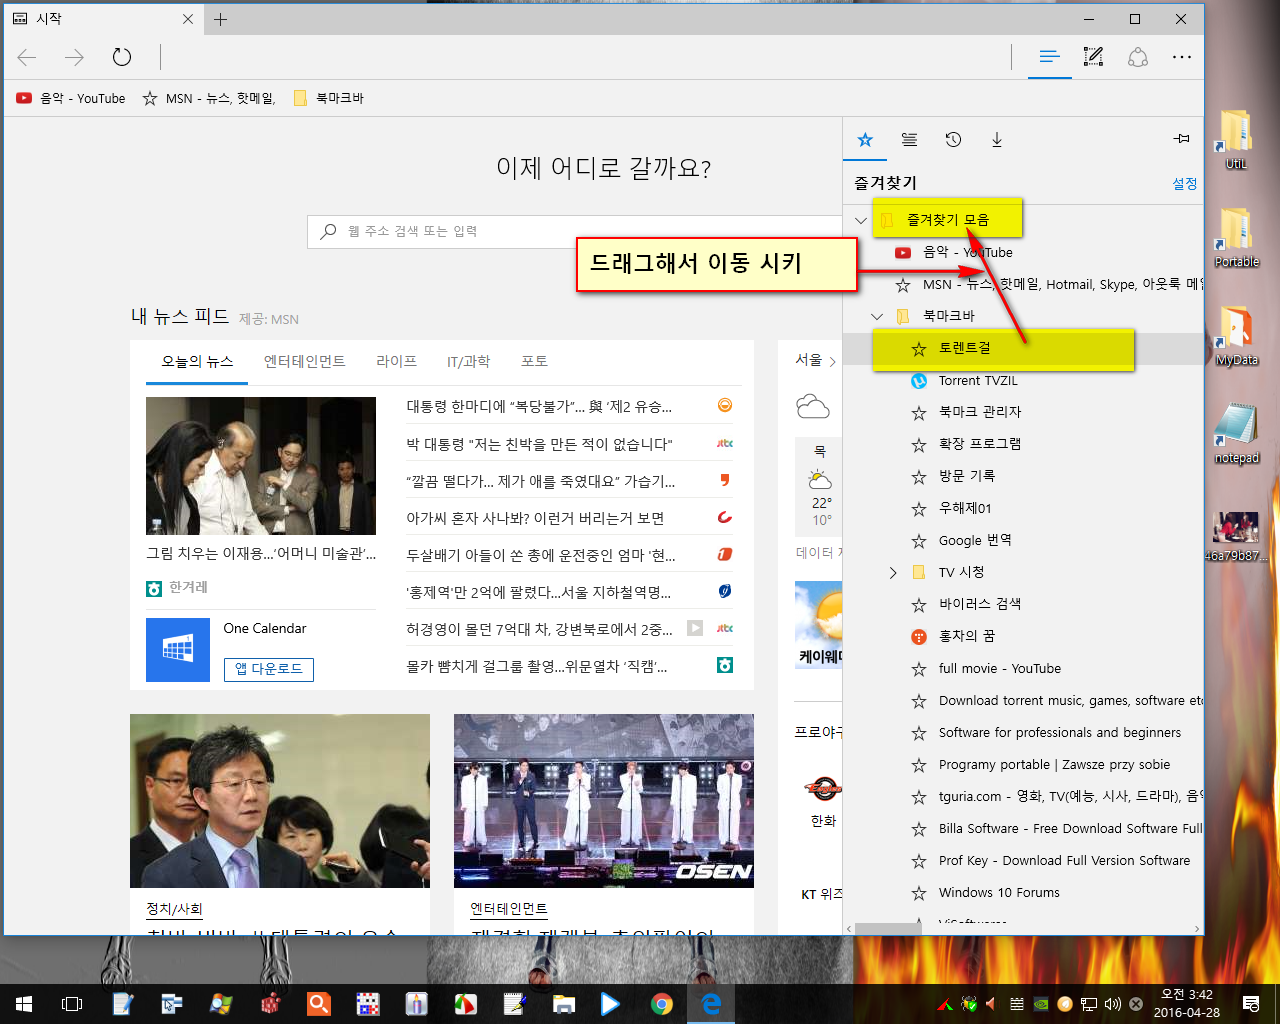Screen dimensions: 1280x1024
Task: Click the Share icon in toolbar
Action: coord(1138,57)
